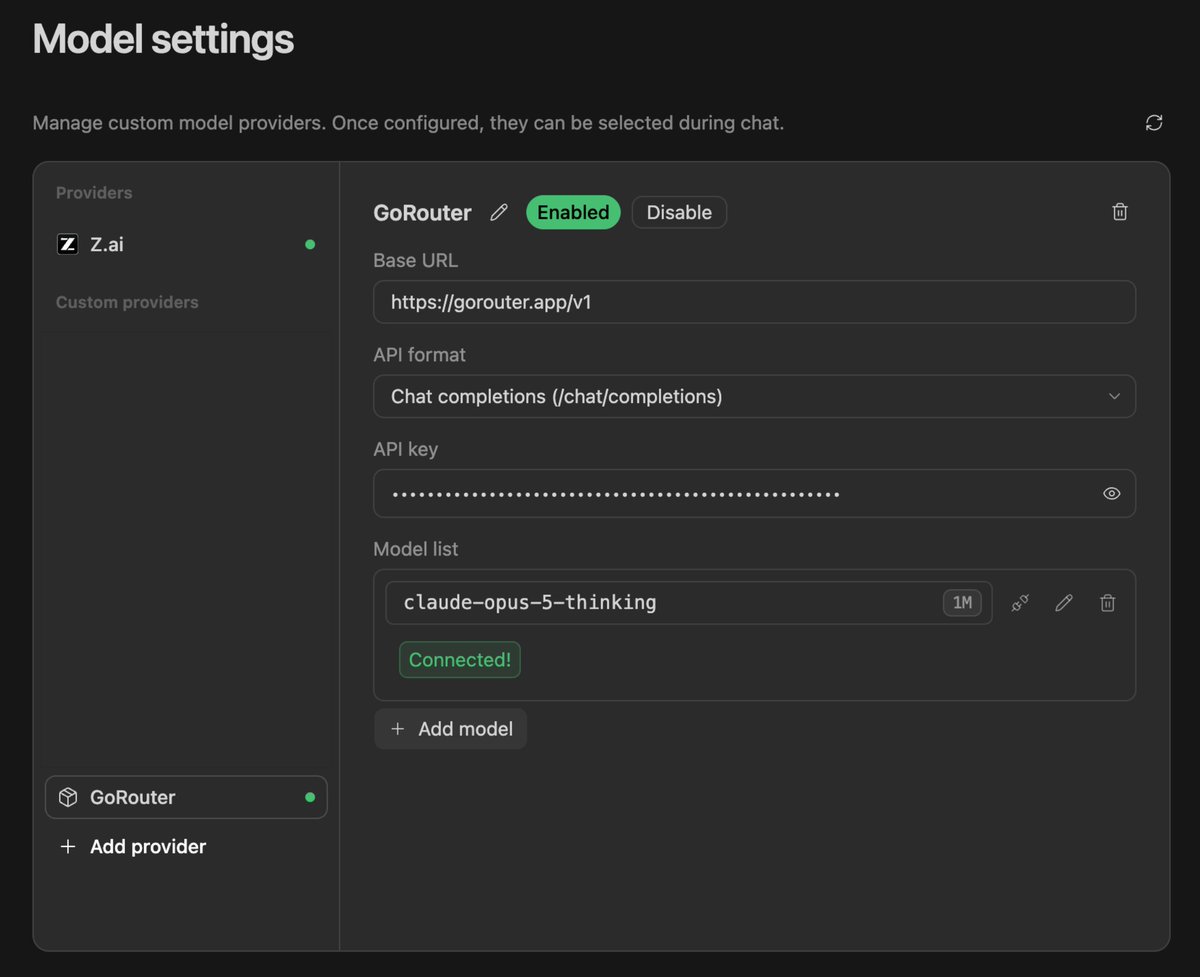Edit the claude-opus-5-thinking model pencil icon
The width and height of the screenshot is (1200, 977).
(x=1064, y=603)
